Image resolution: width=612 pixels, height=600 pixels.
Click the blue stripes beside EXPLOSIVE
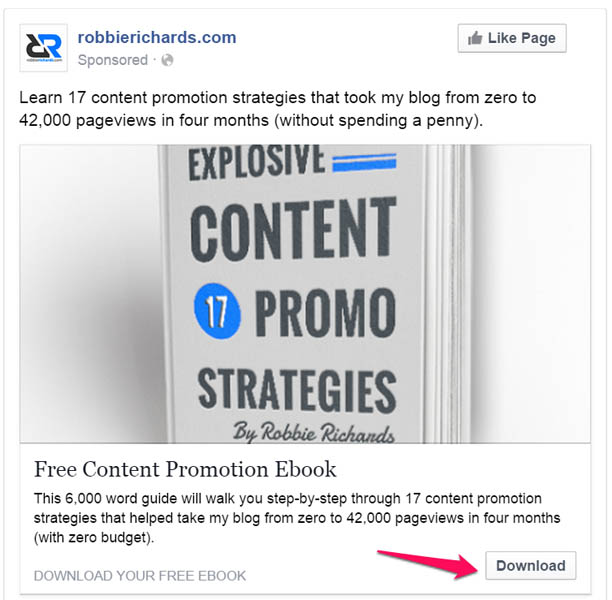pos(364,163)
